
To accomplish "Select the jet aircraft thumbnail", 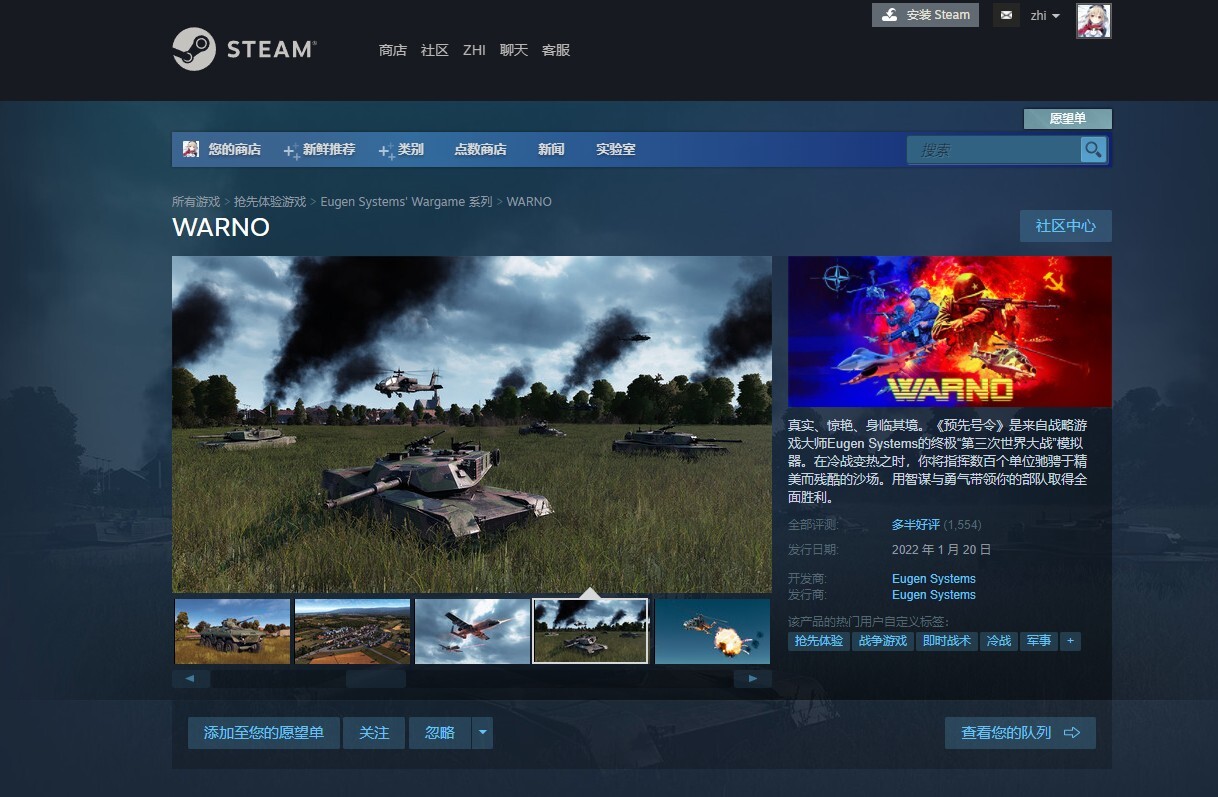I will [473, 631].
